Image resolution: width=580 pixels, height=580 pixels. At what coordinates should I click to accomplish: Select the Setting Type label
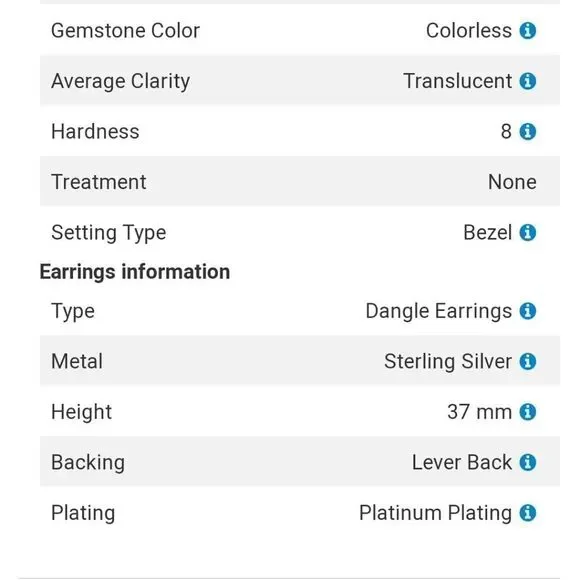pyautogui.click(x=109, y=233)
